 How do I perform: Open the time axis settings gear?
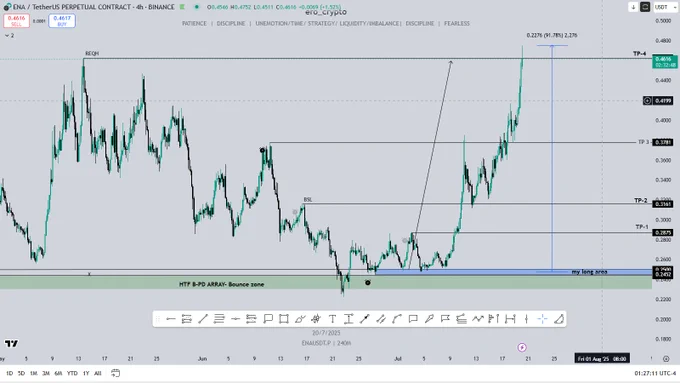666,359
